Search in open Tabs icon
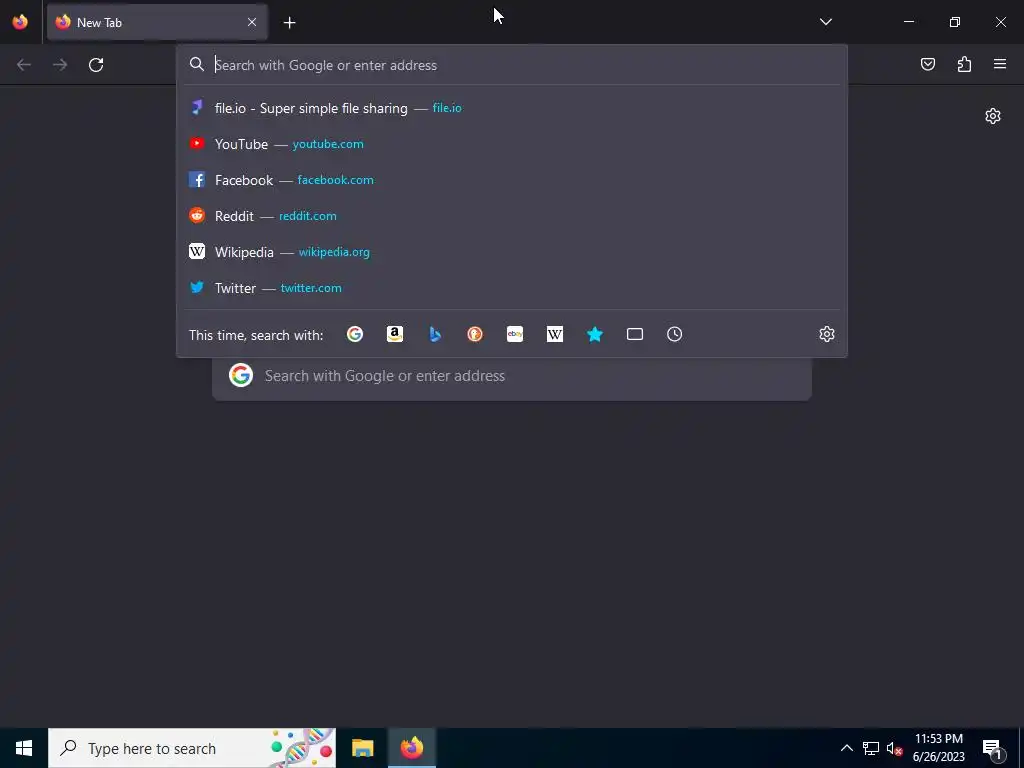Viewport: 1024px width, 768px height. click(635, 334)
